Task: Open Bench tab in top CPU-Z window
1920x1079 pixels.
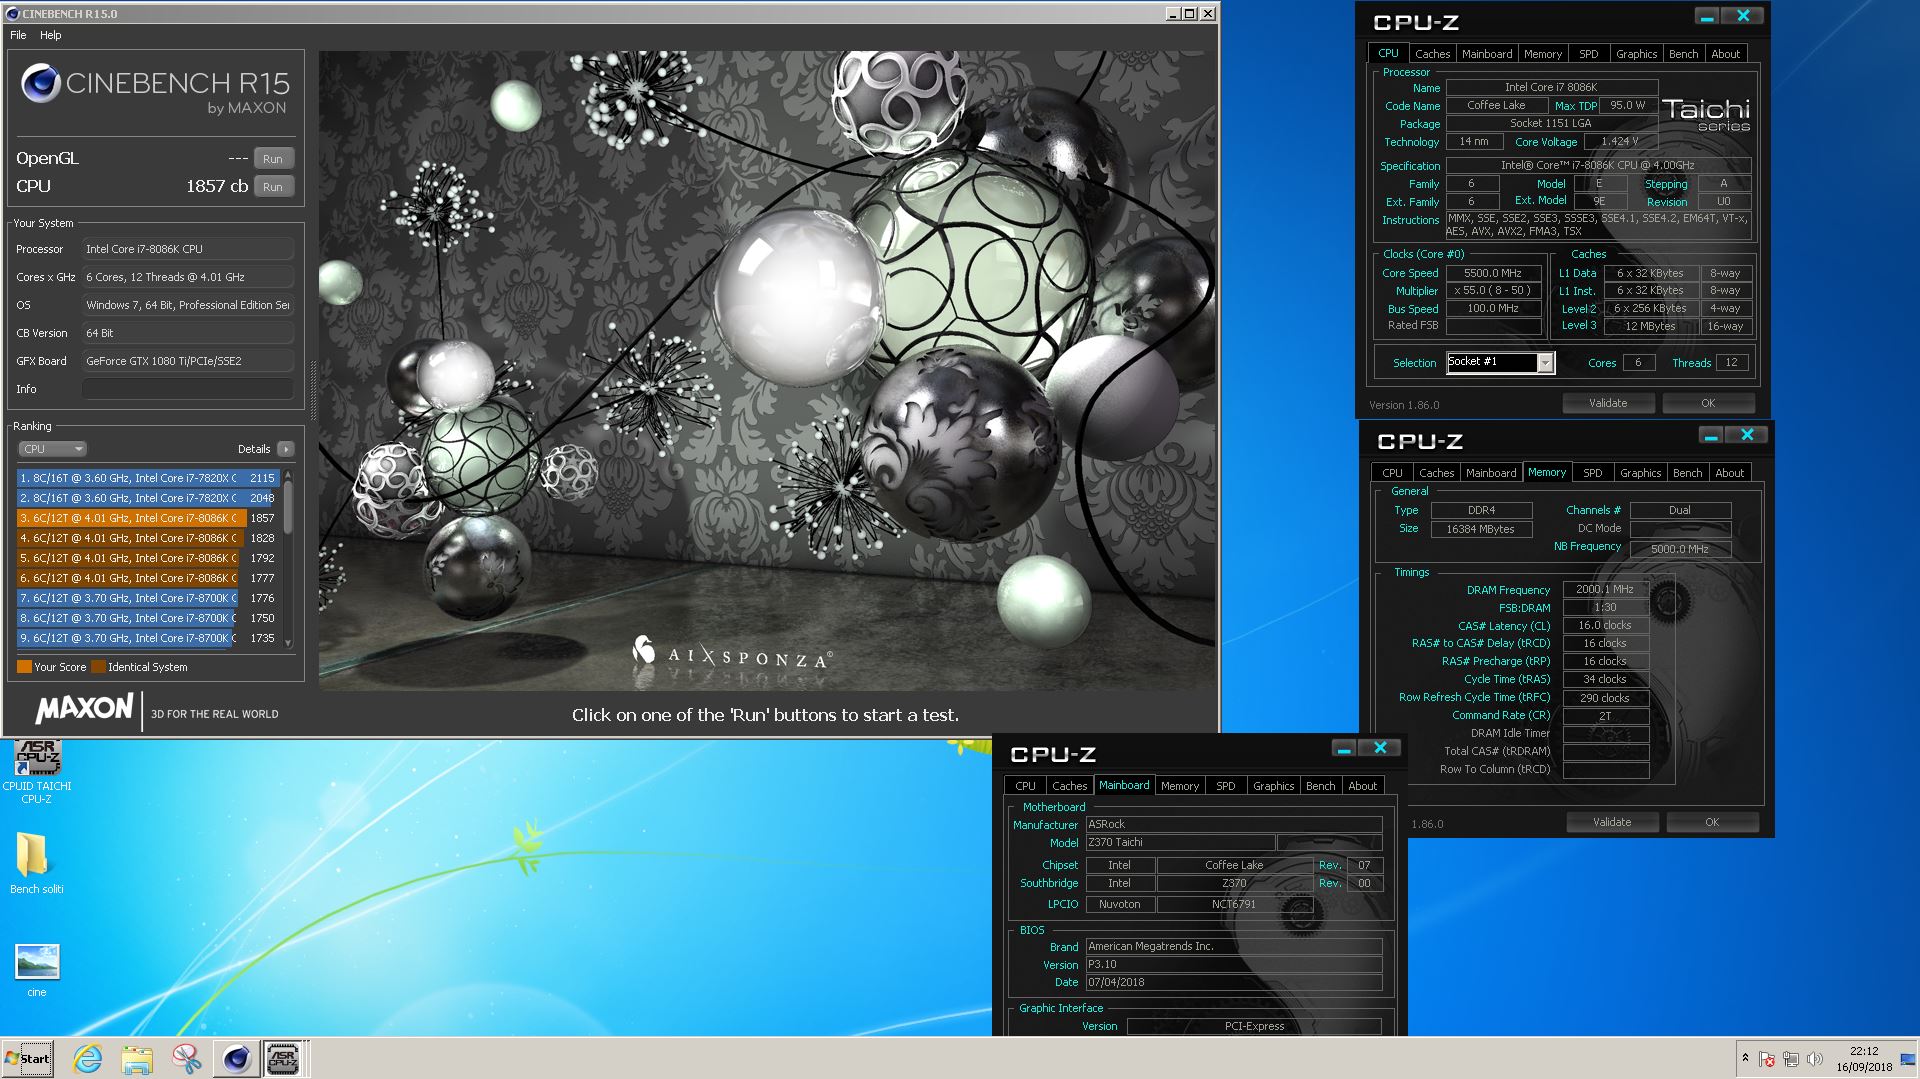Action: pos(1684,54)
